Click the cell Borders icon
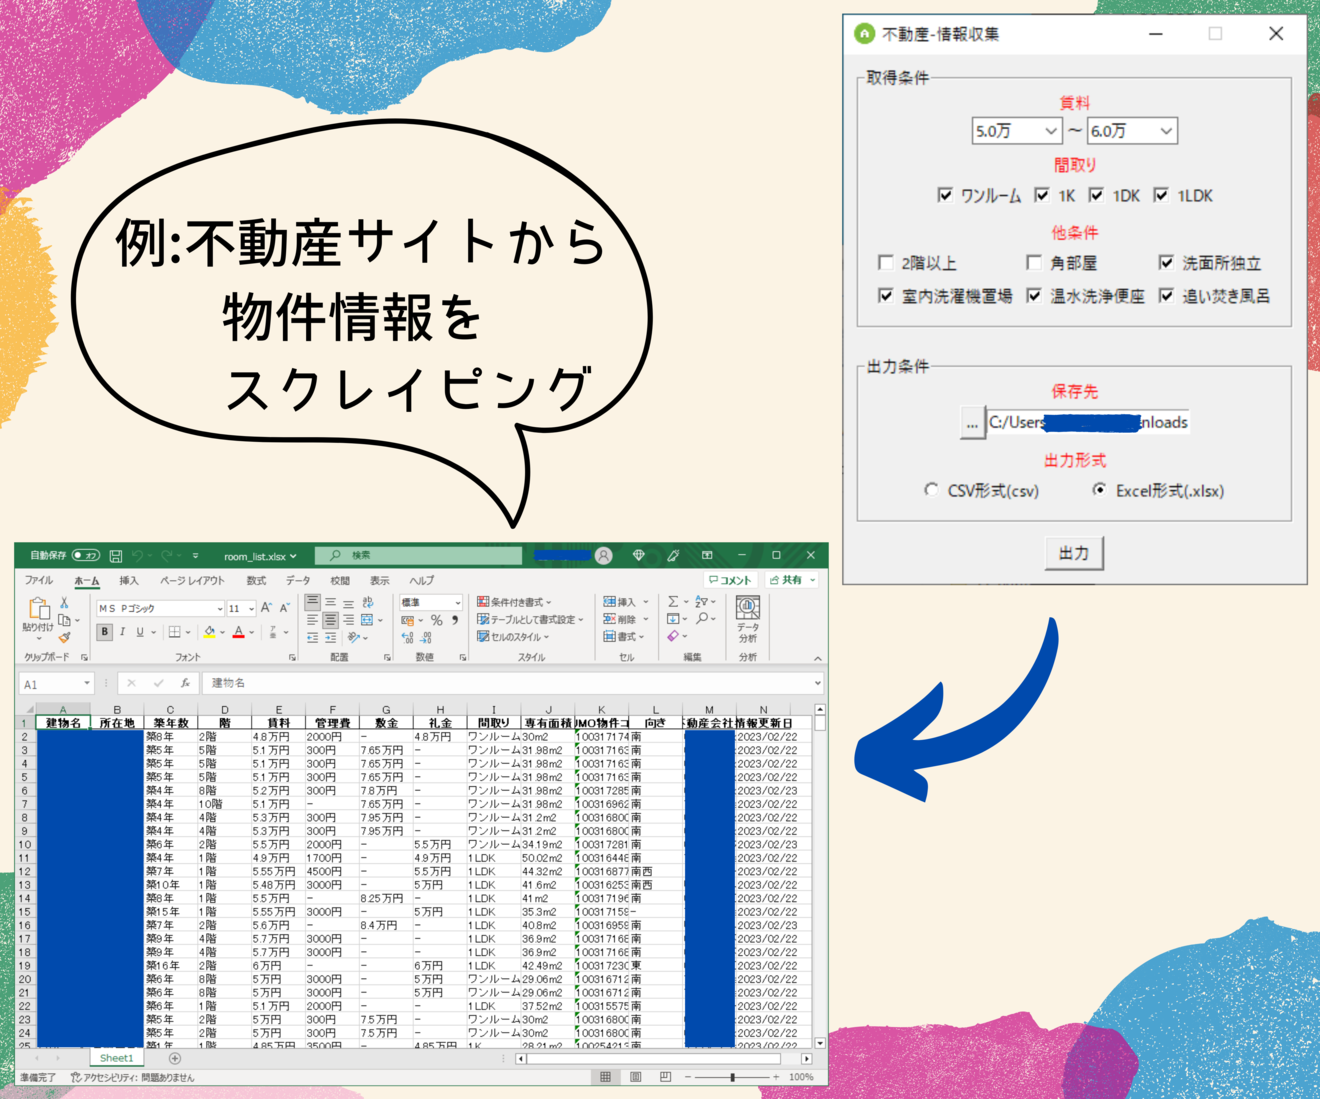This screenshot has height=1099, width=1320. point(174,632)
